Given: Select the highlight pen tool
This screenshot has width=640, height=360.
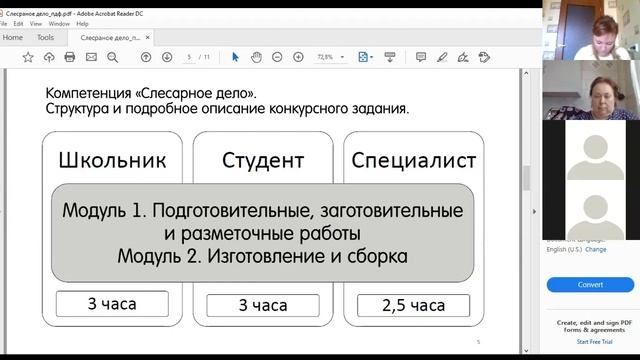Looking at the screenshot, I should pos(442,57).
